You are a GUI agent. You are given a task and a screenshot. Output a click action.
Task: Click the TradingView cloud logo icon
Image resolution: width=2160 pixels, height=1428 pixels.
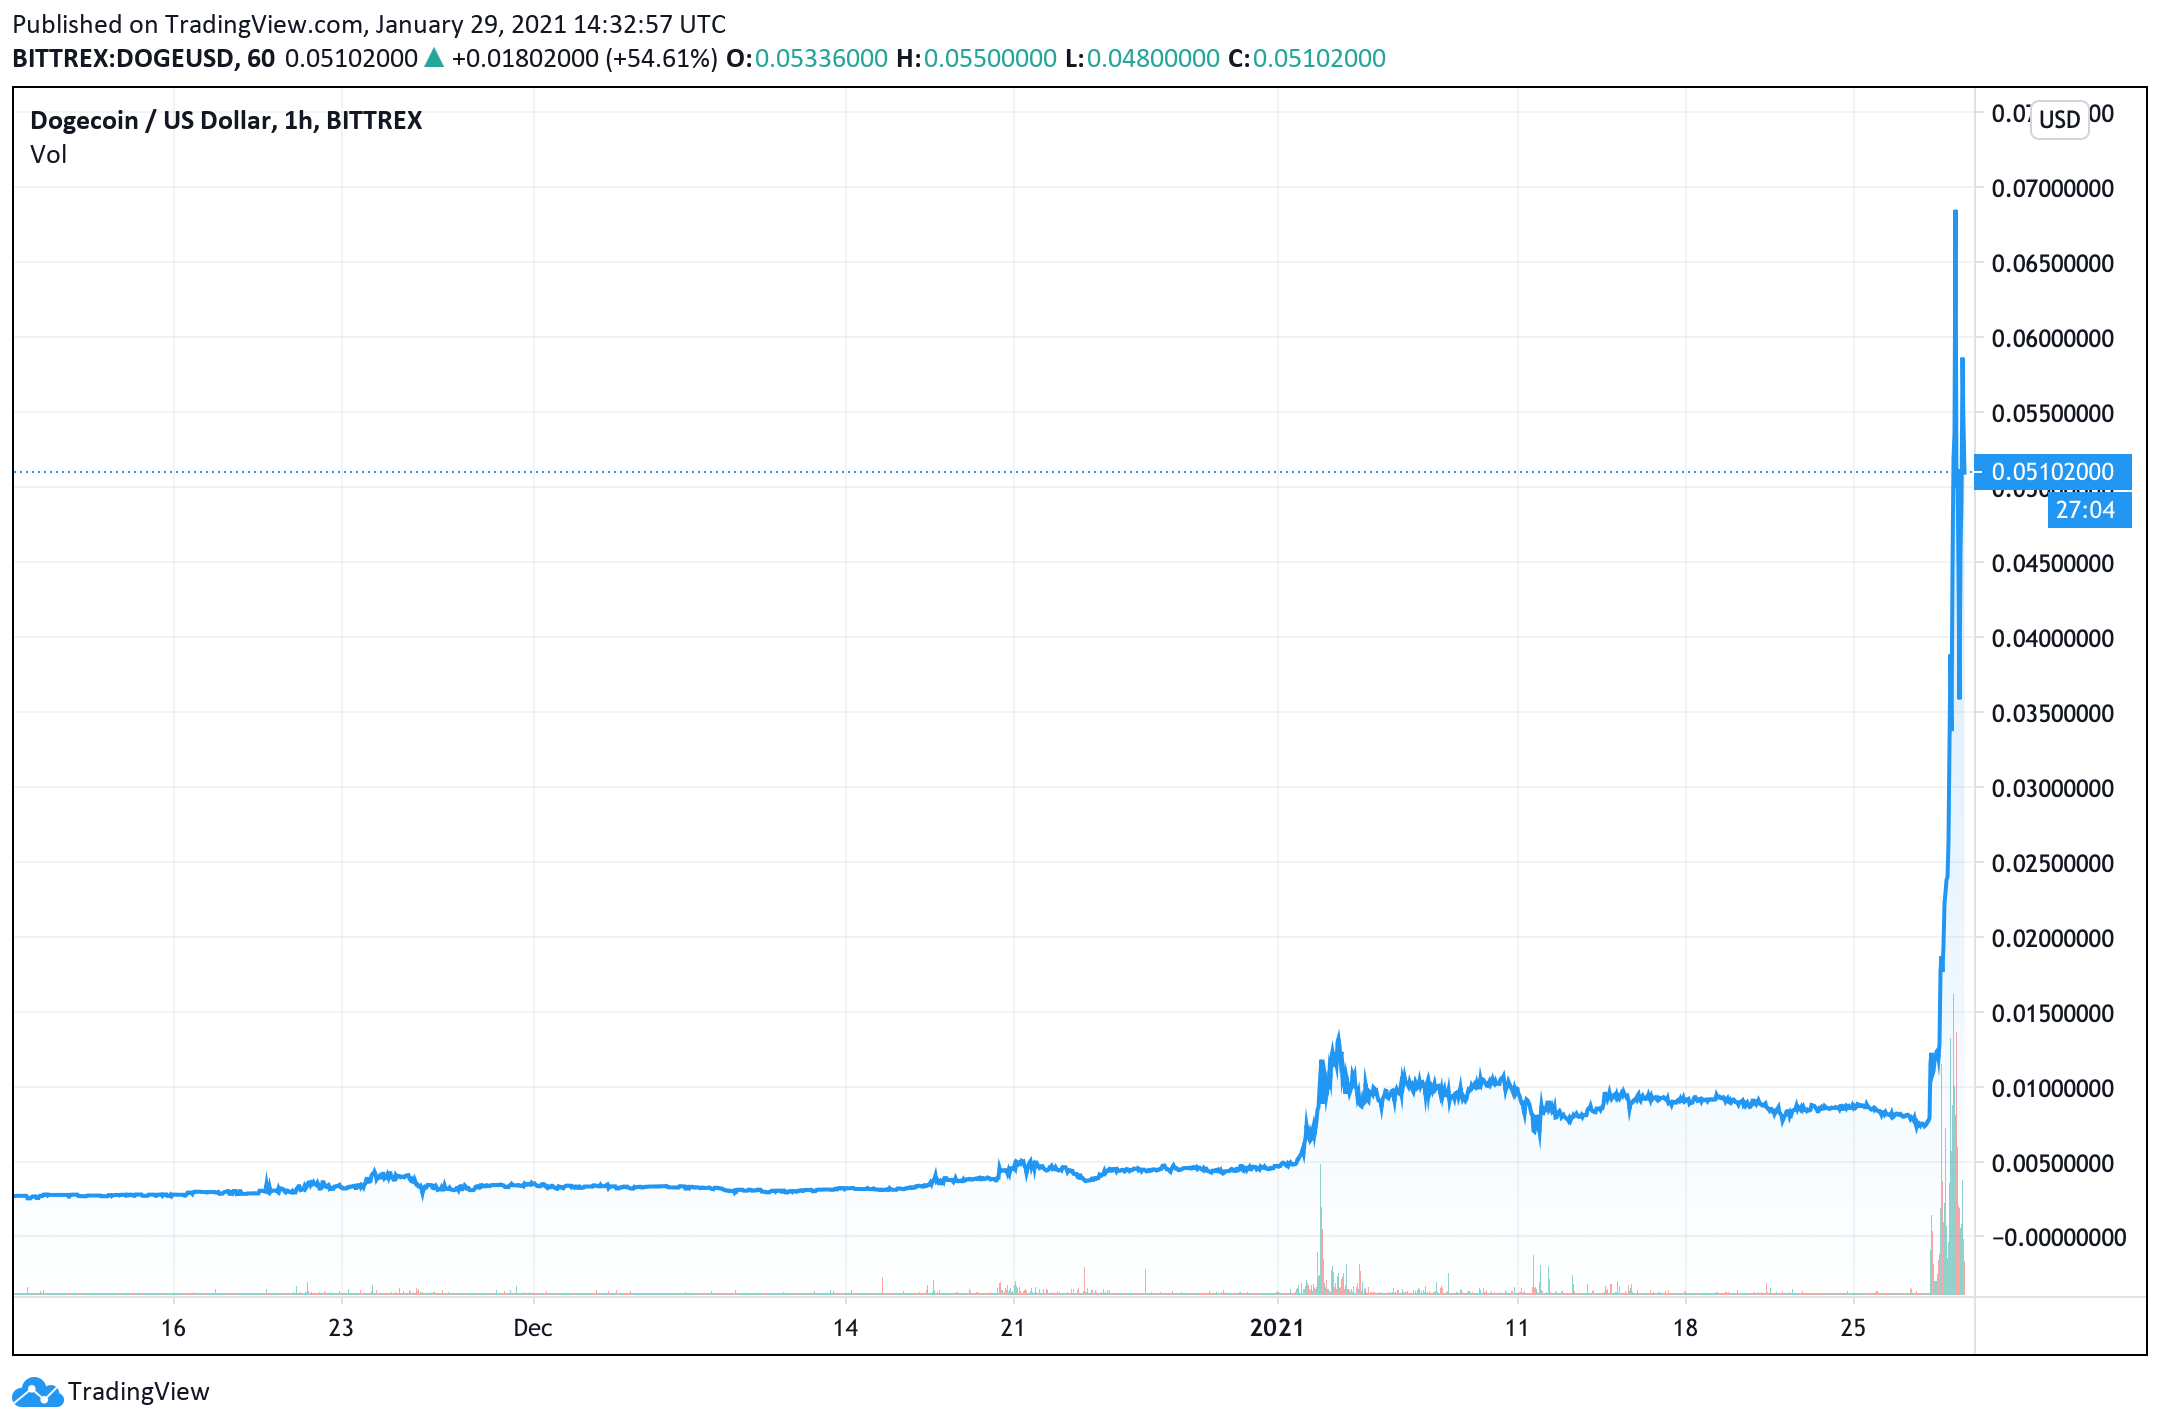(x=38, y=1392)
